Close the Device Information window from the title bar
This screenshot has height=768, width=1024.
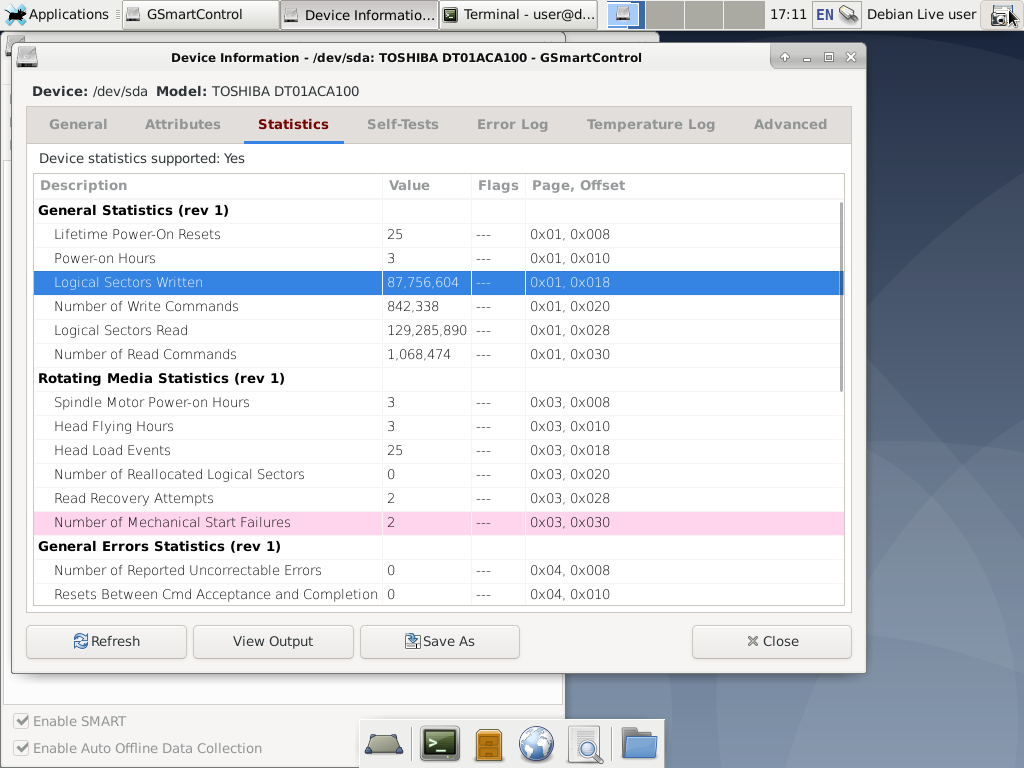coord(851,57)
